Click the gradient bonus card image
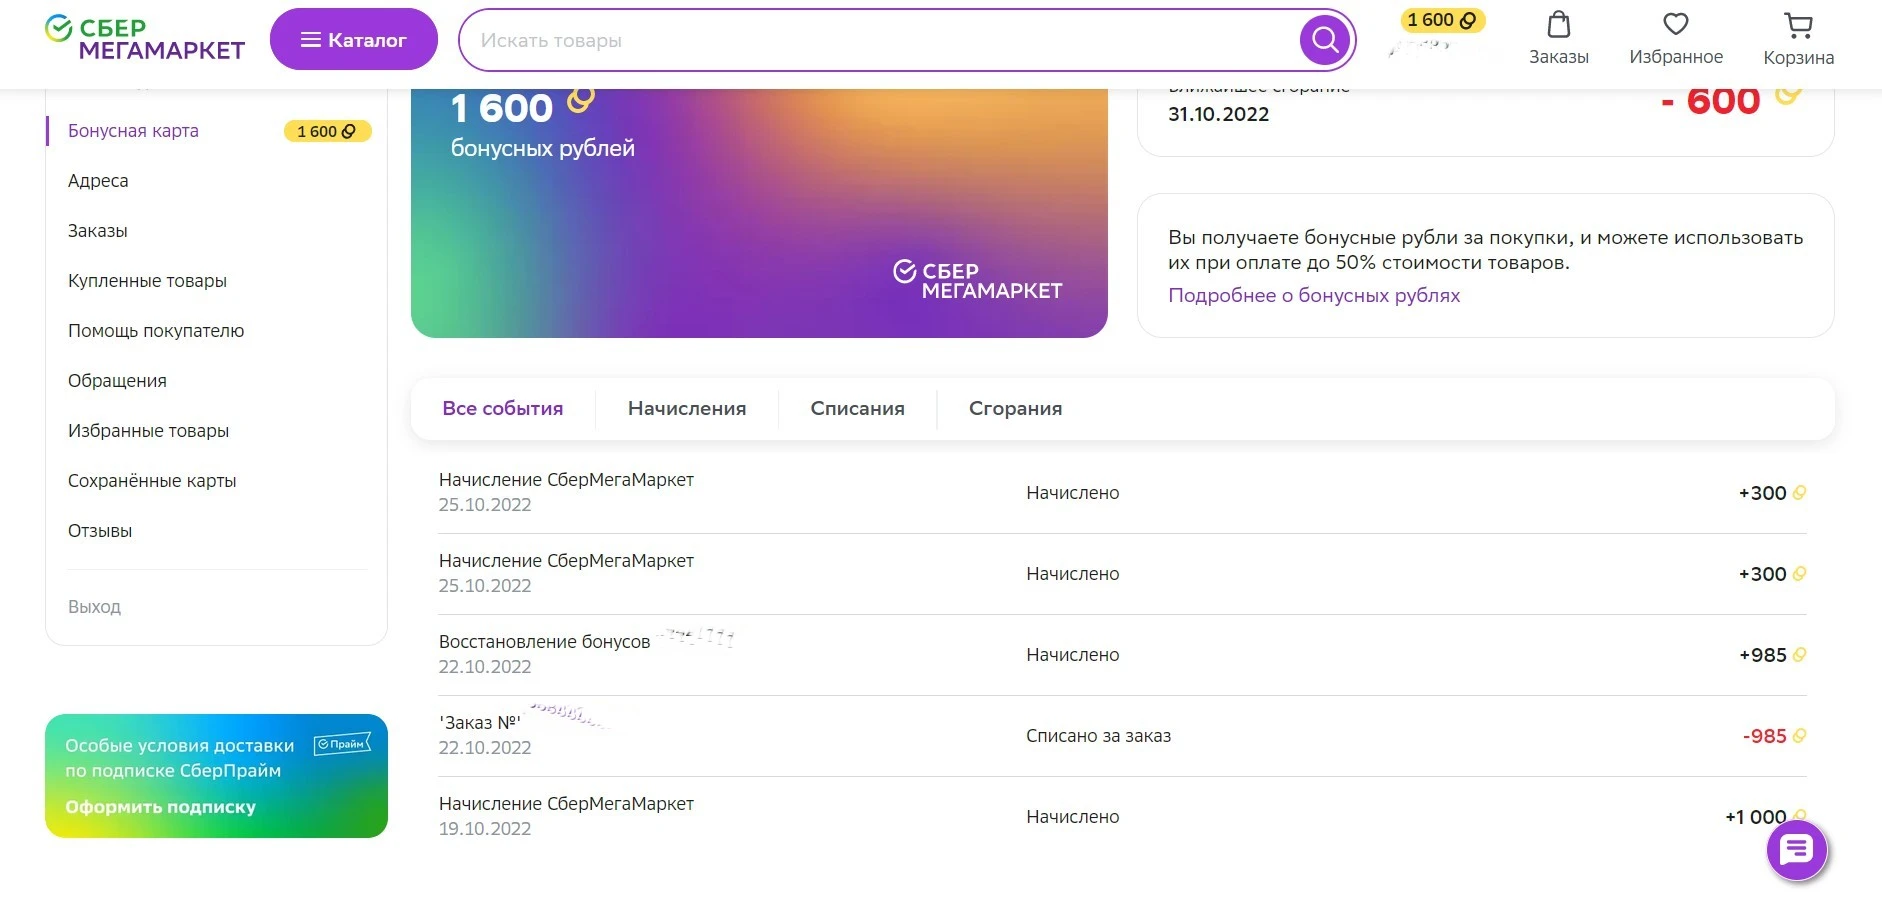Viewport: 1882px width, 913px height. (x=759, y=213)
